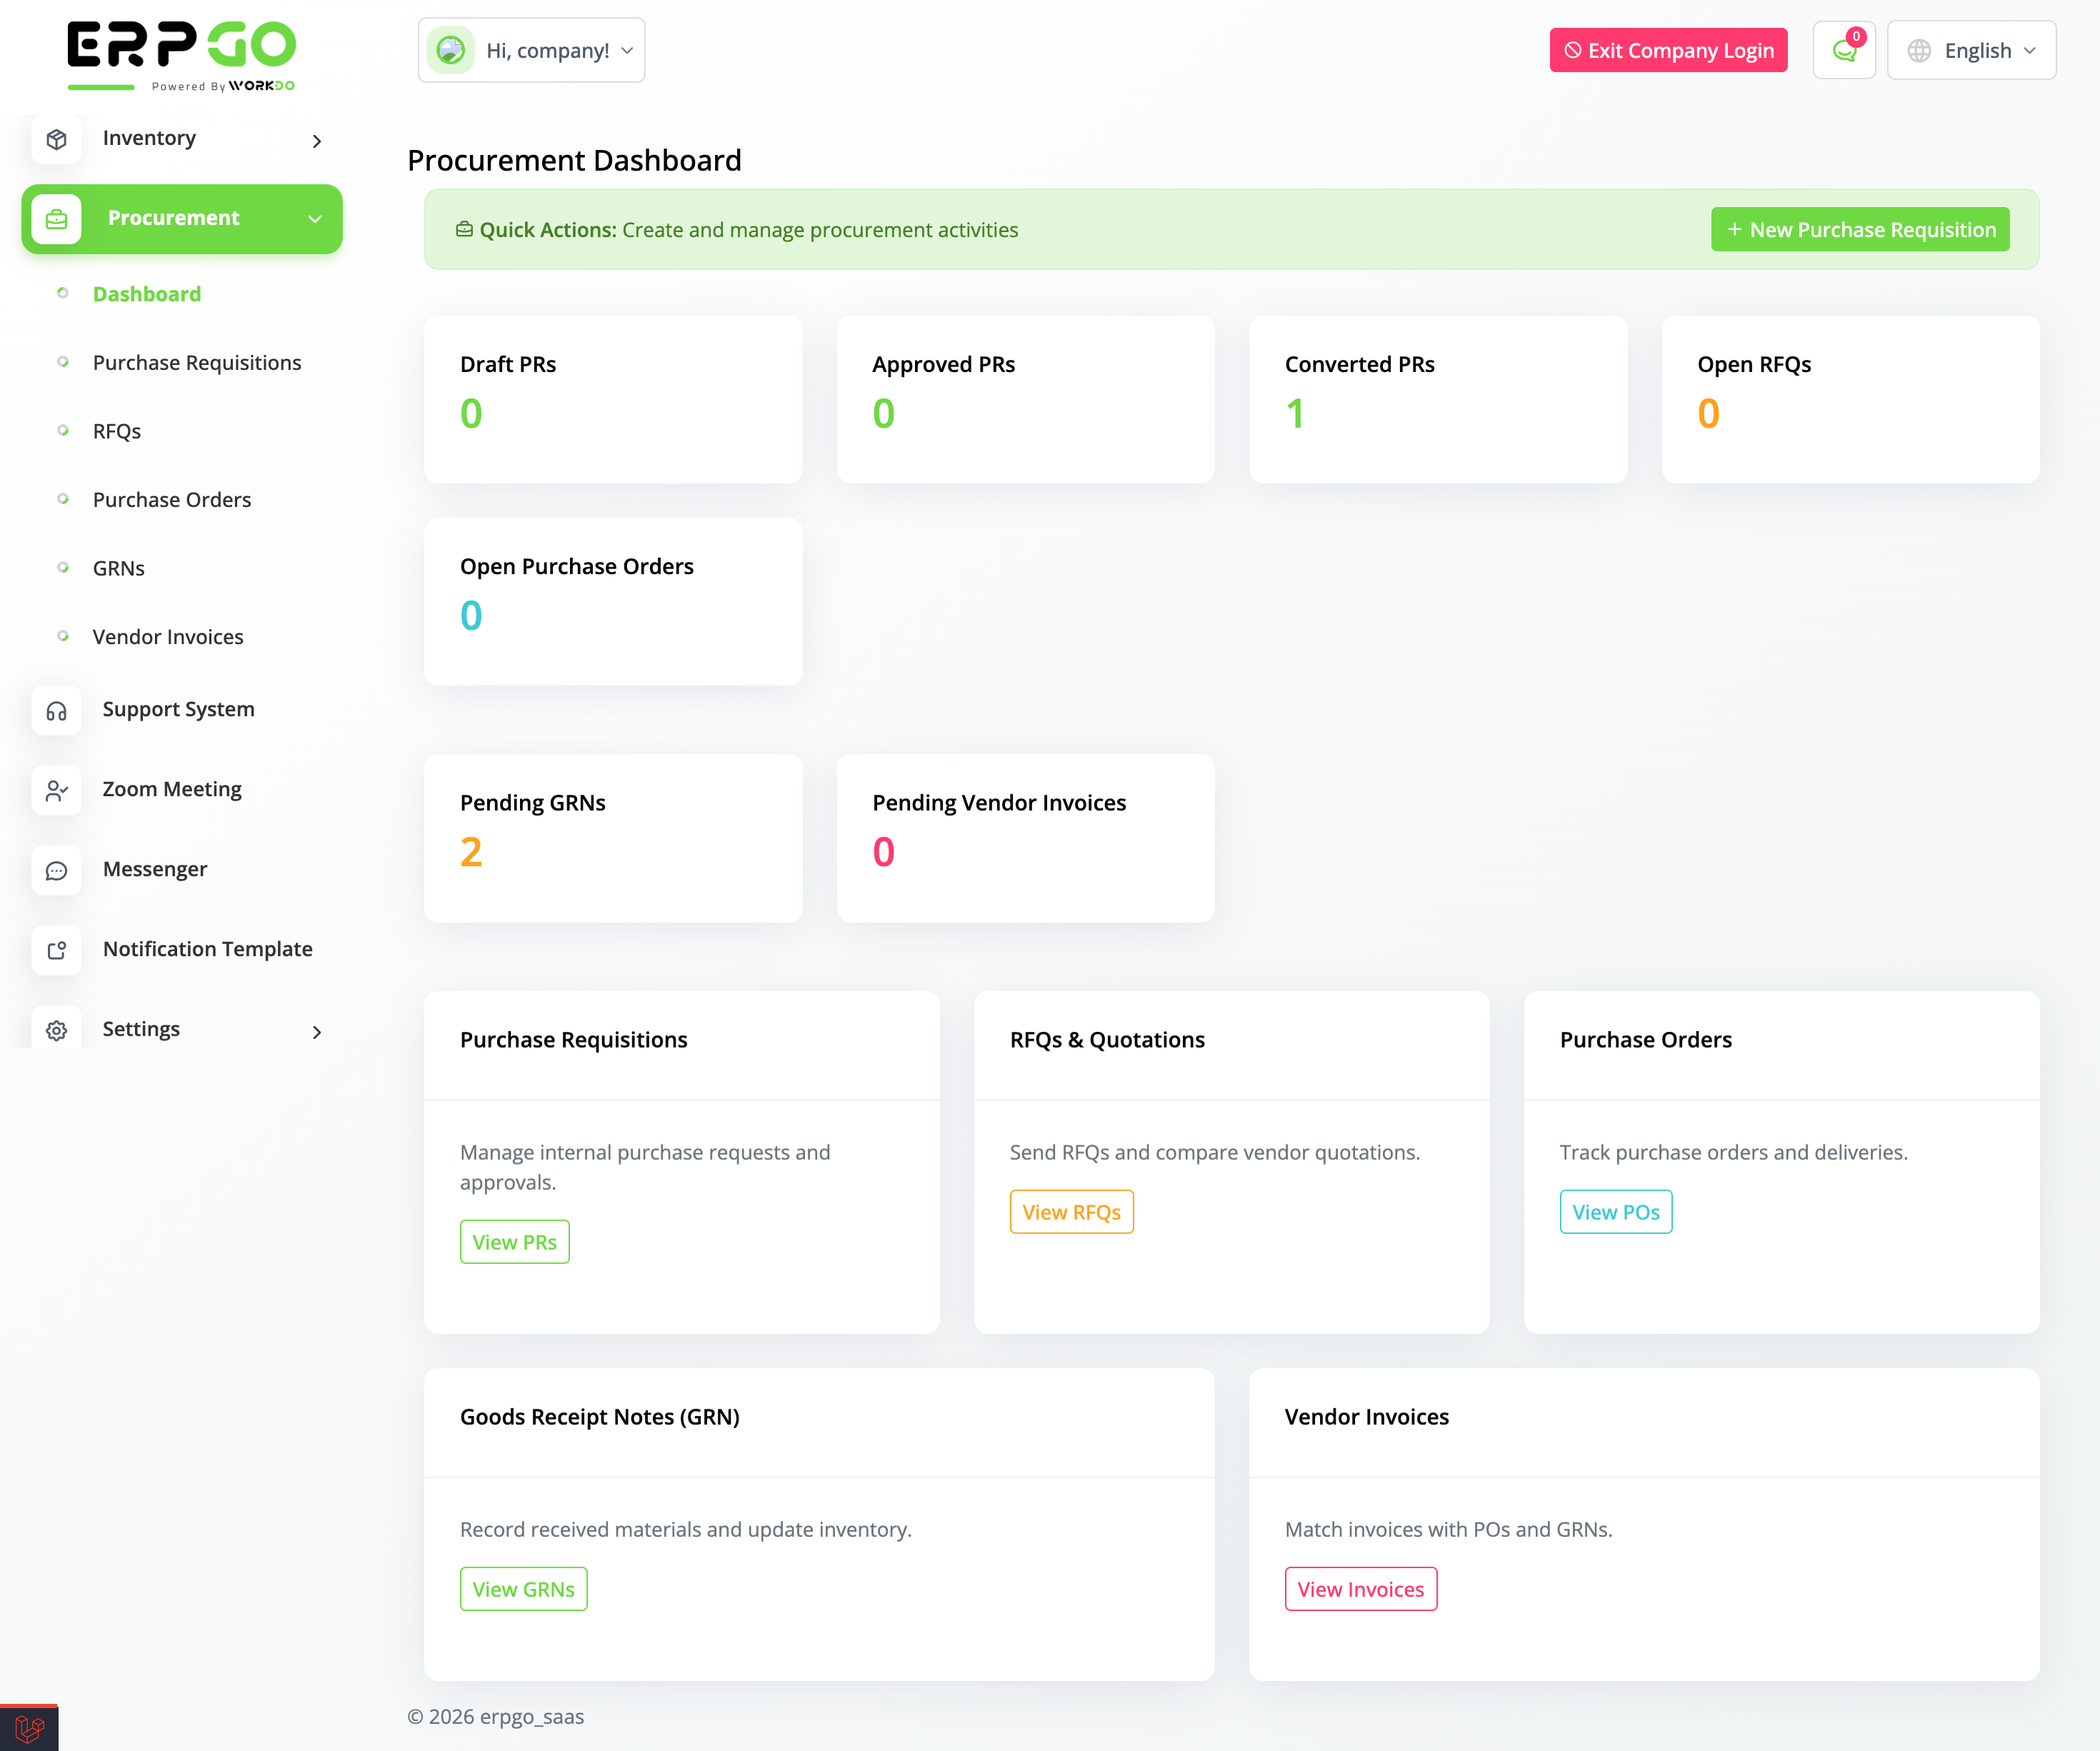Click the Open RFQs stat card
Image resolution: width=2100 pixels, height=1751 pixels.
pos(1850,400)
